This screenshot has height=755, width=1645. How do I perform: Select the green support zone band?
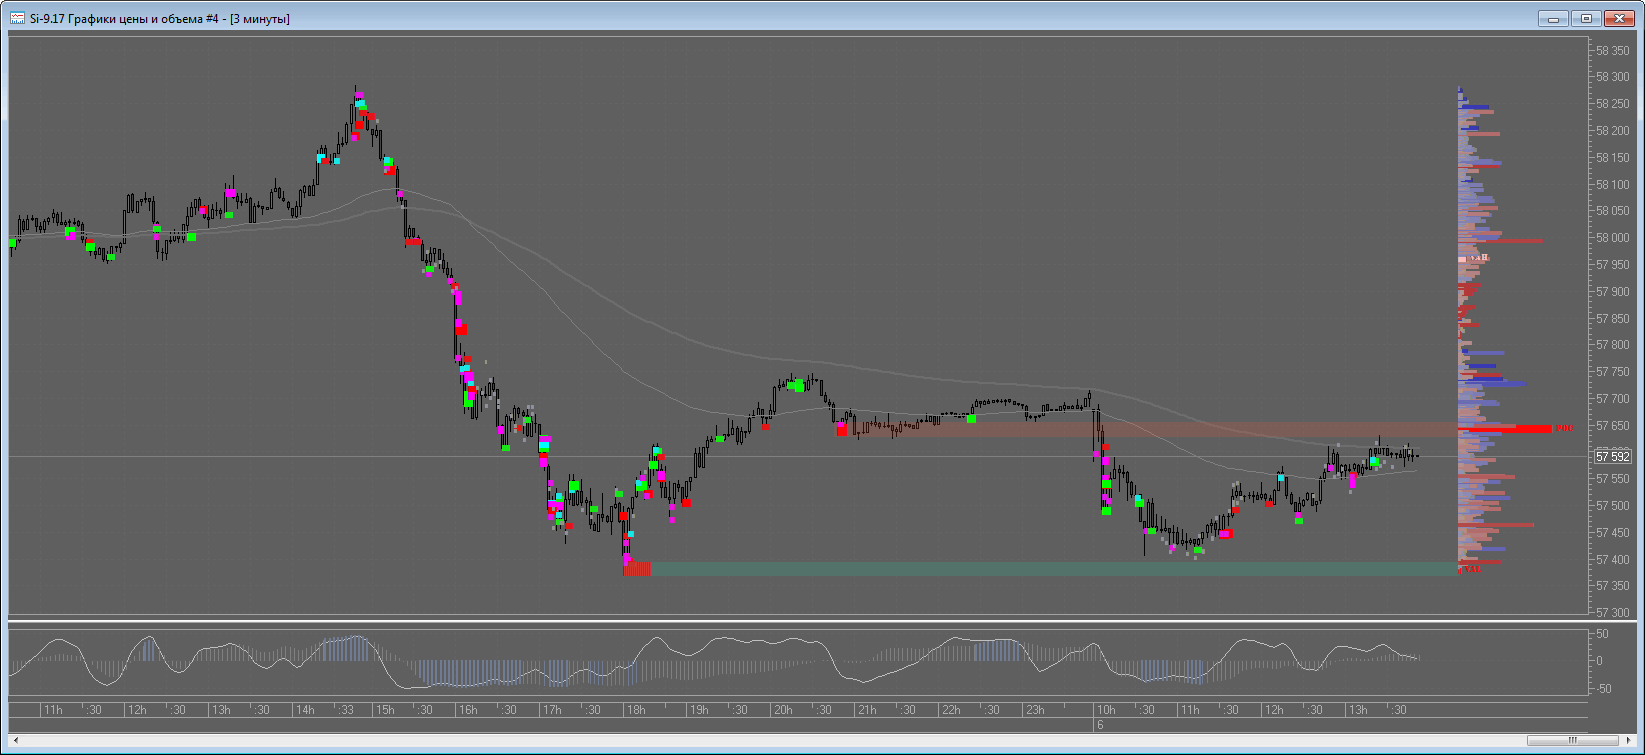1054,568
